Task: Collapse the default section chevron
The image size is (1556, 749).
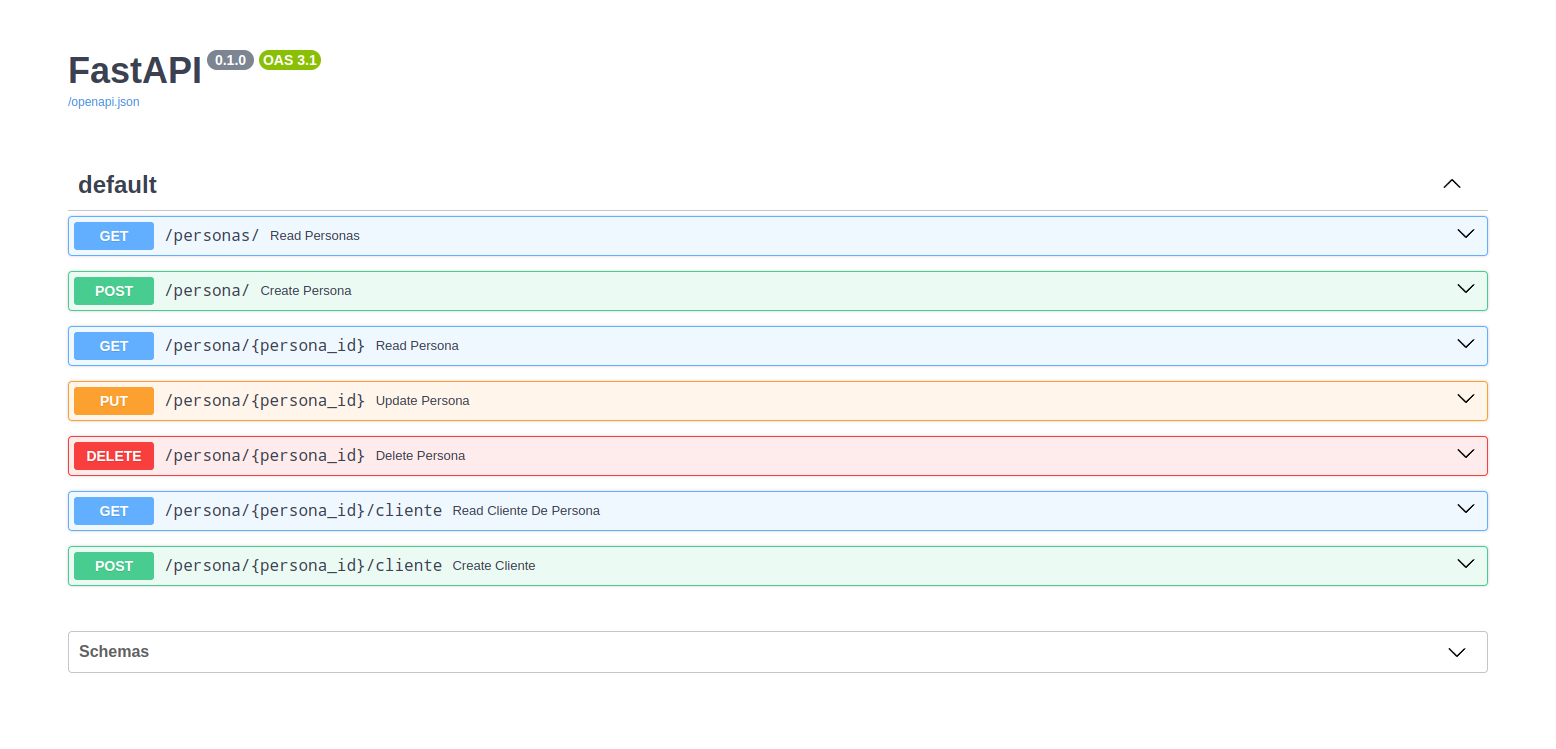Action: (x=1452, y=184)
